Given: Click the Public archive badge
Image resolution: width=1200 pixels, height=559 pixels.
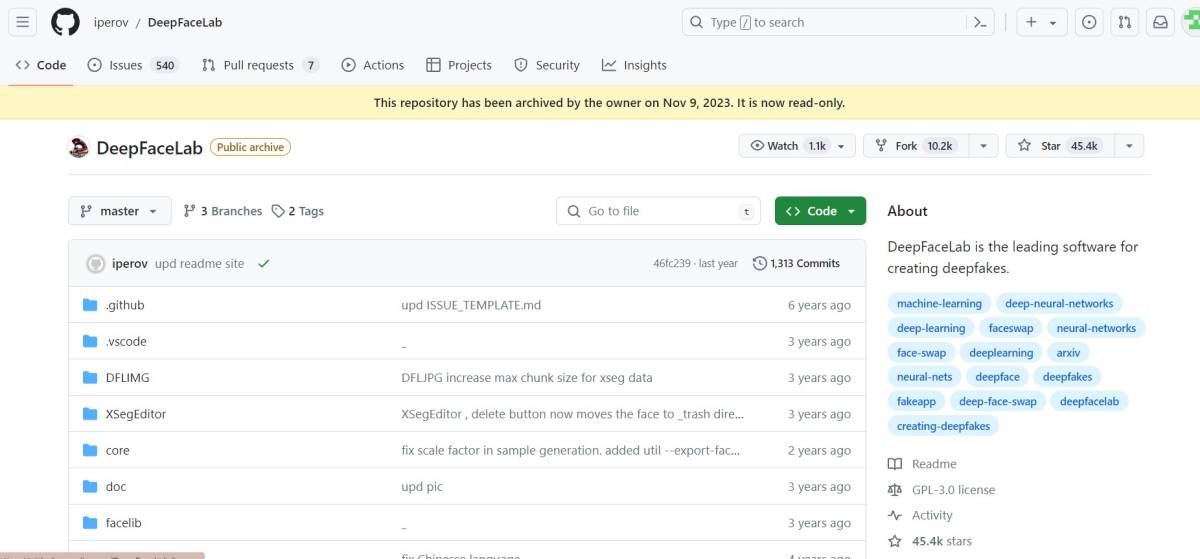Looking at the screenshot, I should pyautogui.click(x=251, y=147).
